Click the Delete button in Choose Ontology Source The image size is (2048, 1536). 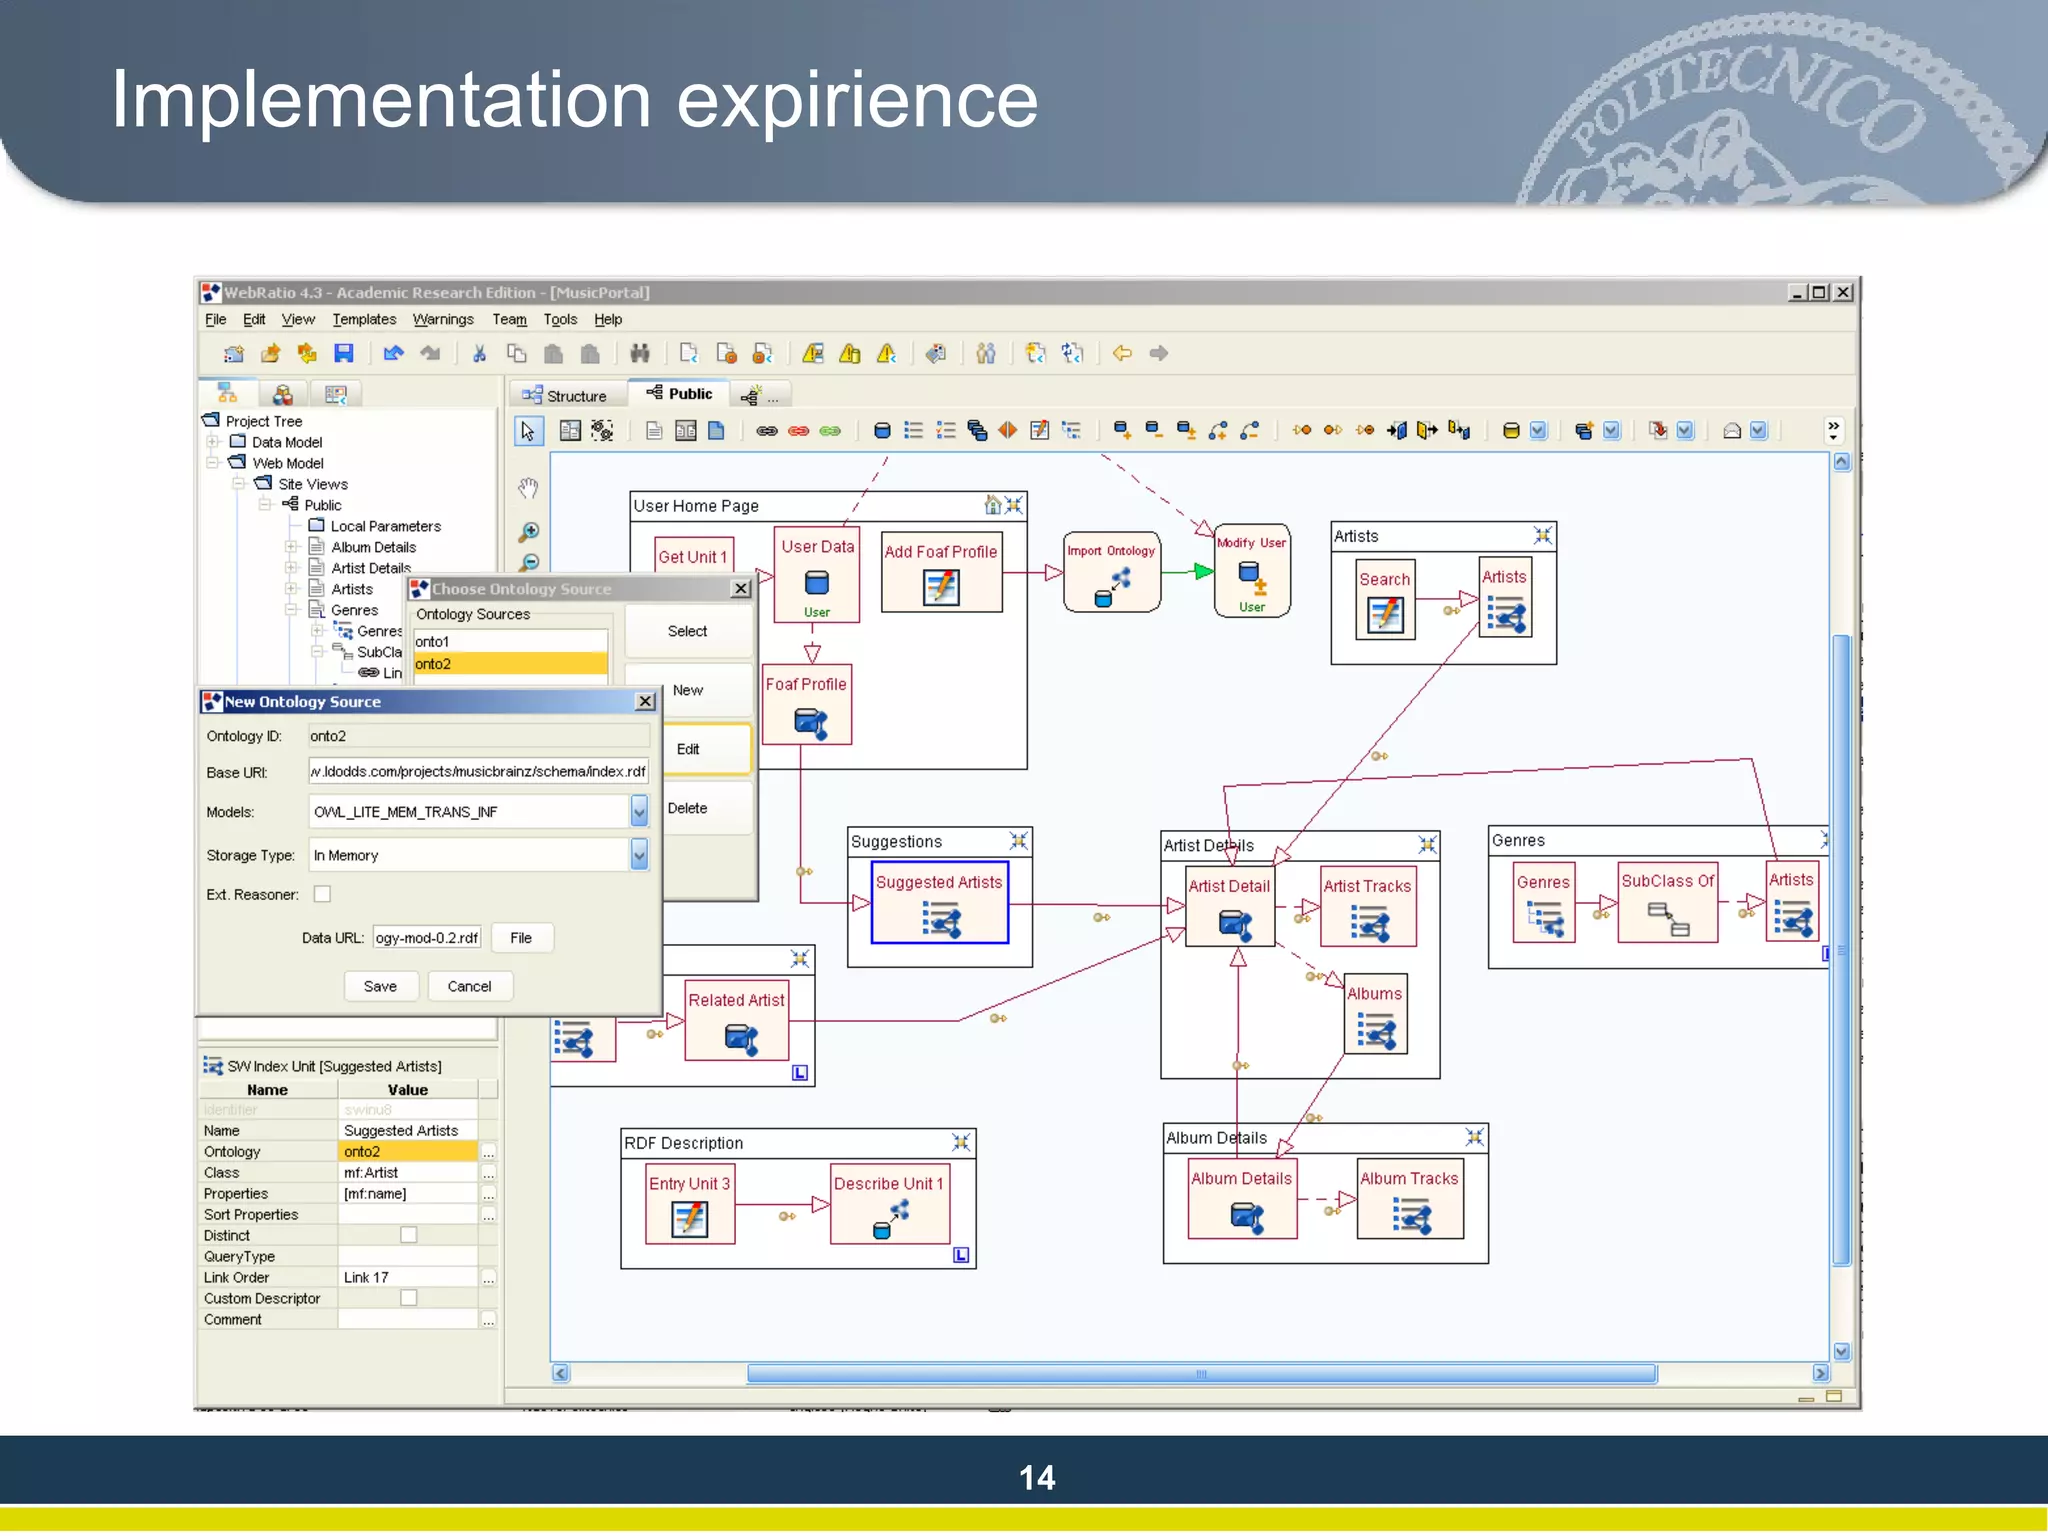688,808
